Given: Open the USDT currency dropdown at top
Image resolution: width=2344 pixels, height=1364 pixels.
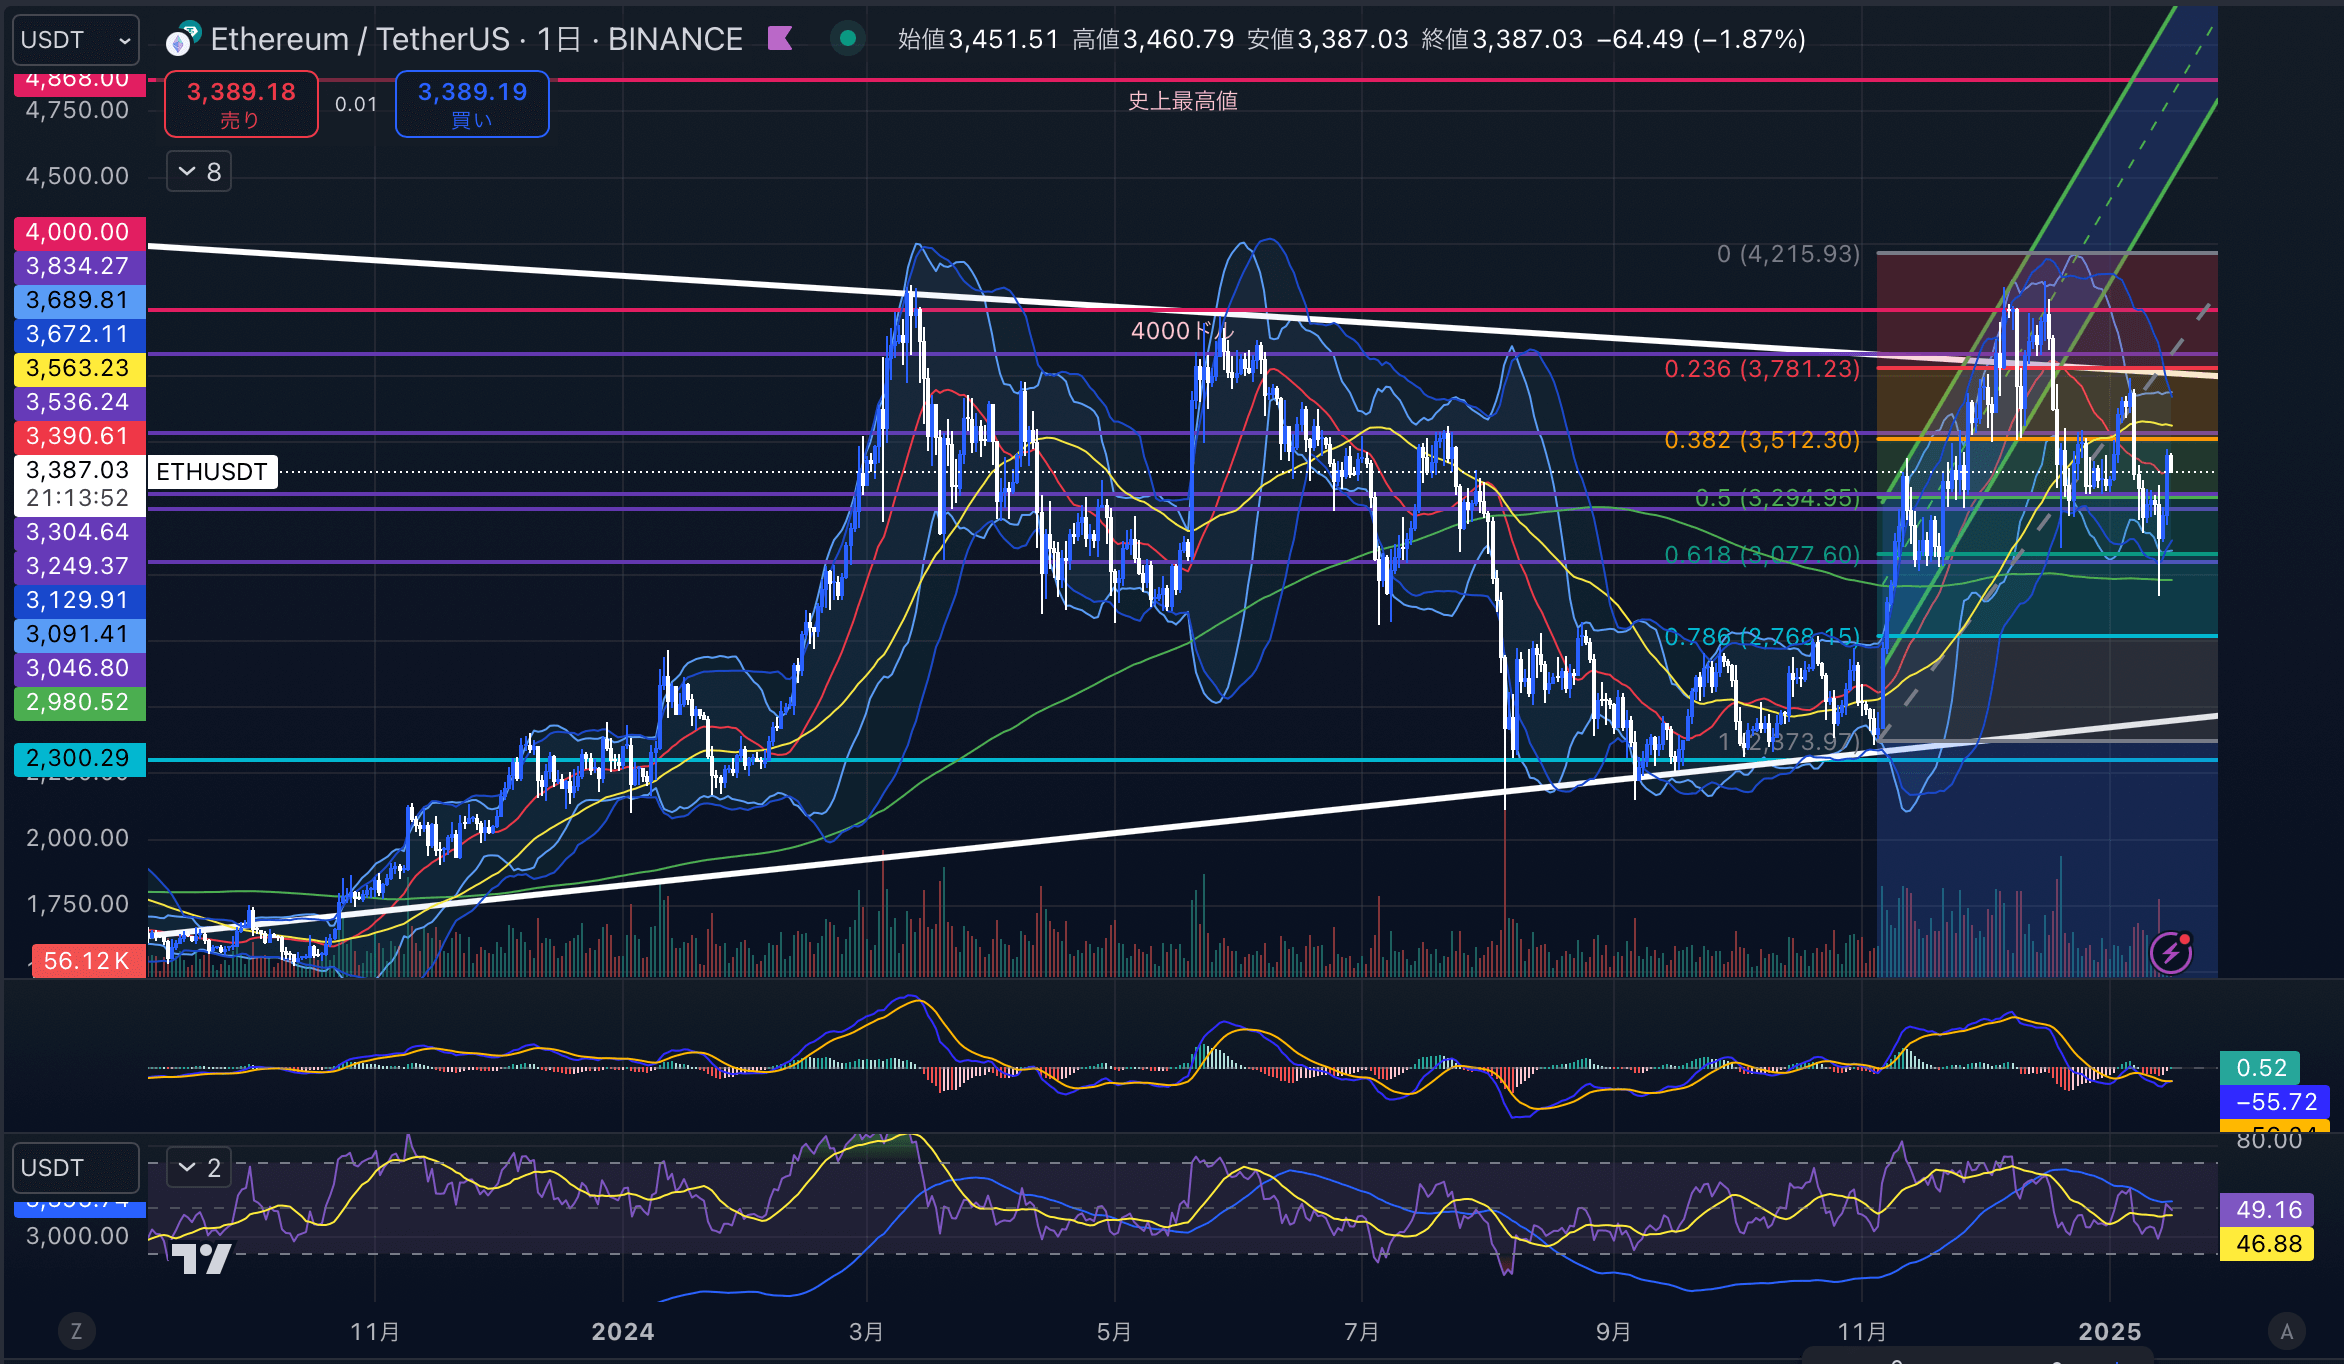Looking at the screenshot, I should (75, 40).
